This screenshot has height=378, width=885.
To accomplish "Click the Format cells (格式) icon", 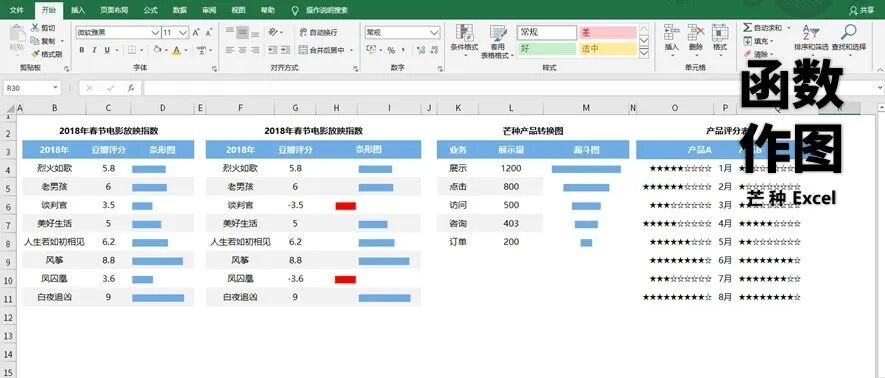I will click(x=720, y=32).
